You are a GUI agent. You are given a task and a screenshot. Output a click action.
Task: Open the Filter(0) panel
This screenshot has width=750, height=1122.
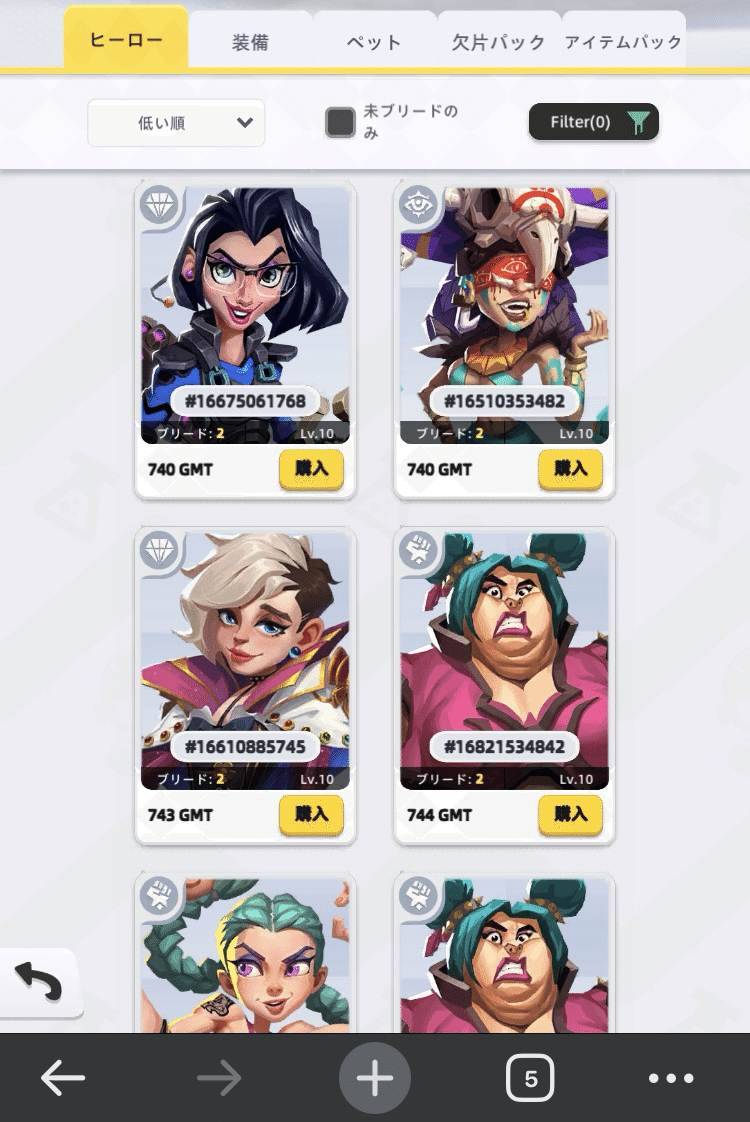pos(593,122)
